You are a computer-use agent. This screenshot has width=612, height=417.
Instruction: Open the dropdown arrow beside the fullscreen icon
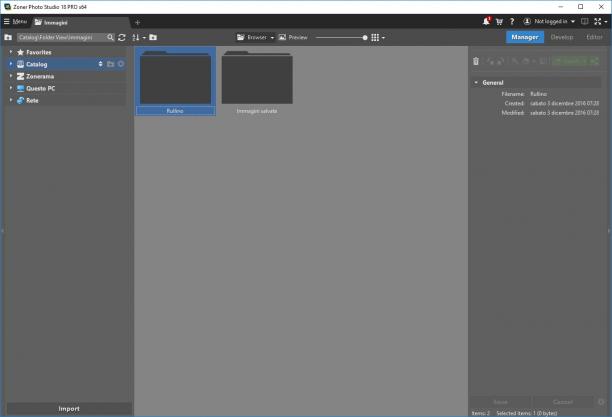(606, 22)
